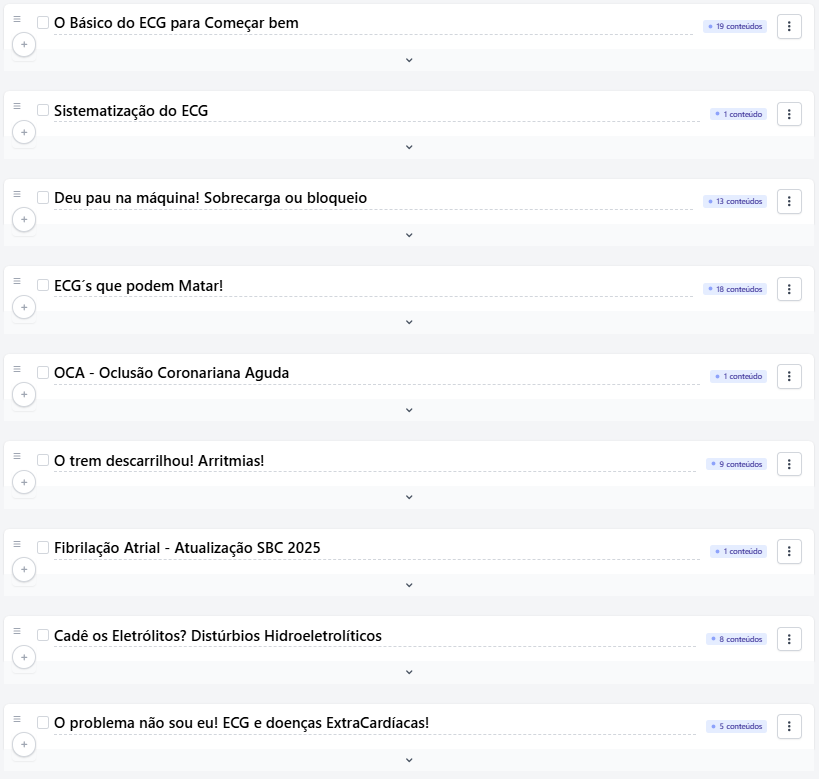Click drag handle beside O trem descarrilhou

(17, 456)
